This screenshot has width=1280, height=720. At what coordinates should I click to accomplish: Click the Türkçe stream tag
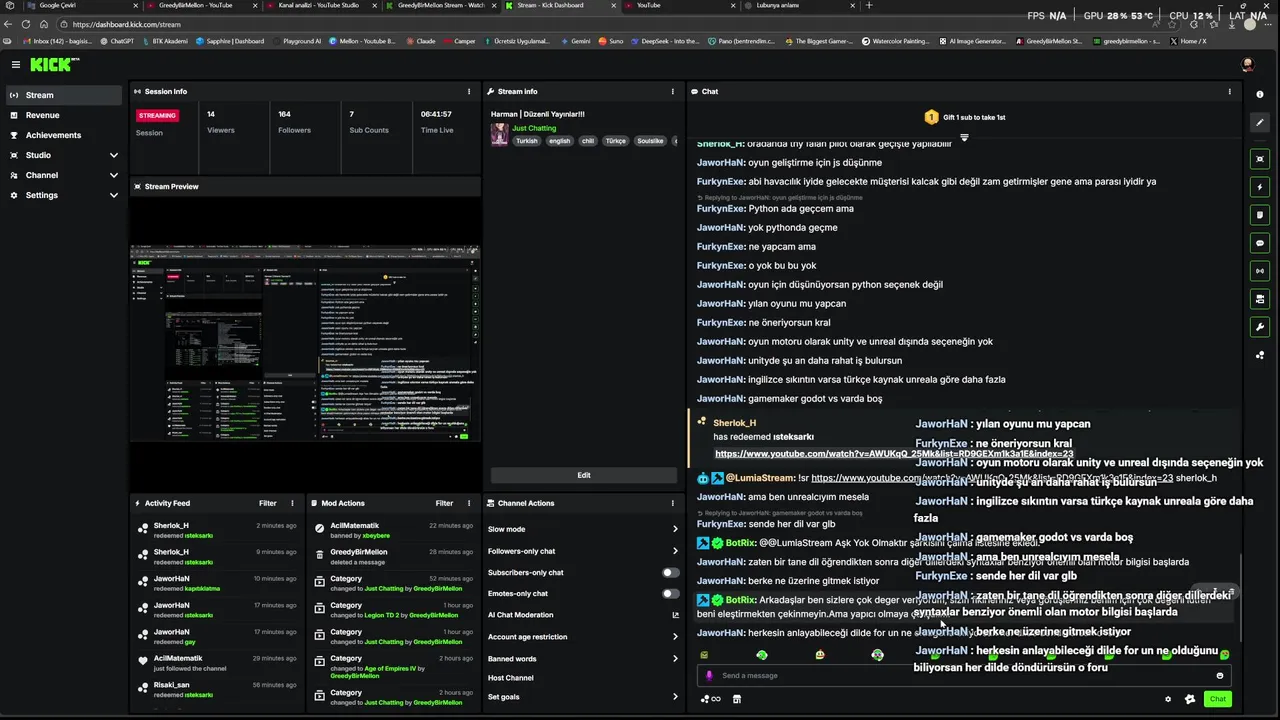pos(616,141)
